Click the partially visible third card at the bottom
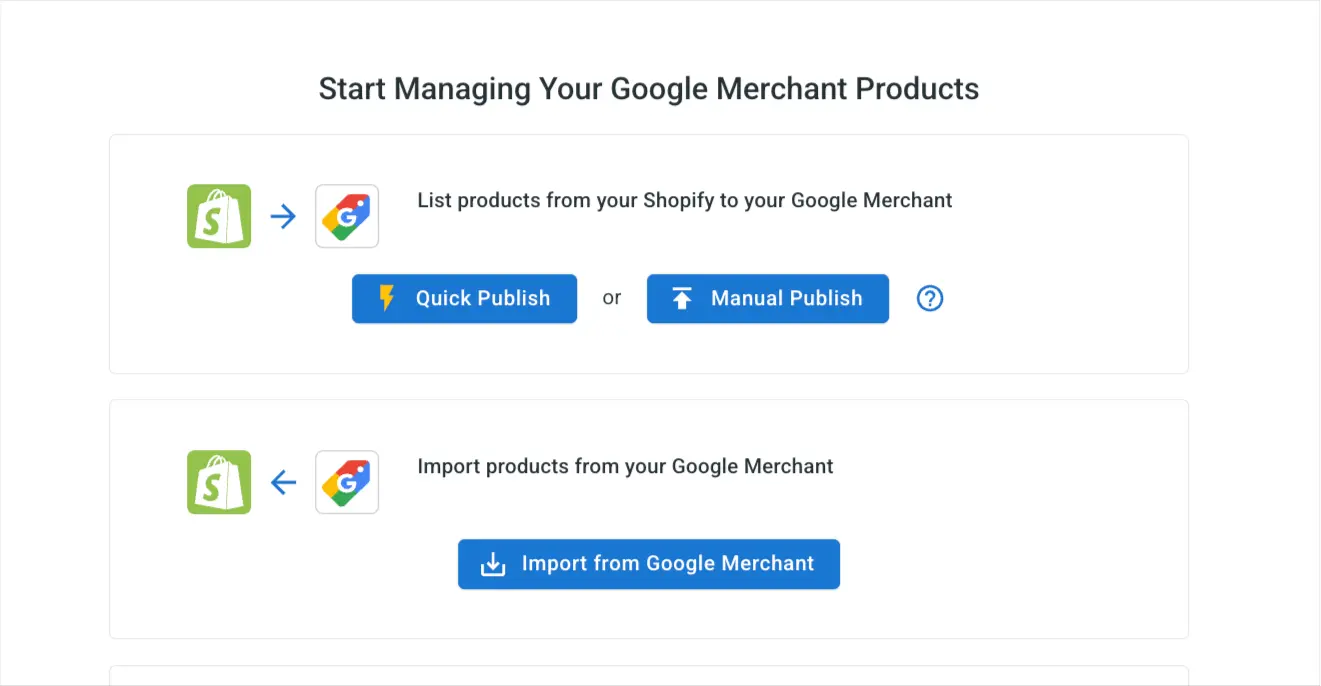The width and height of the screenshot is (1321, 686). tap(648, 676)
